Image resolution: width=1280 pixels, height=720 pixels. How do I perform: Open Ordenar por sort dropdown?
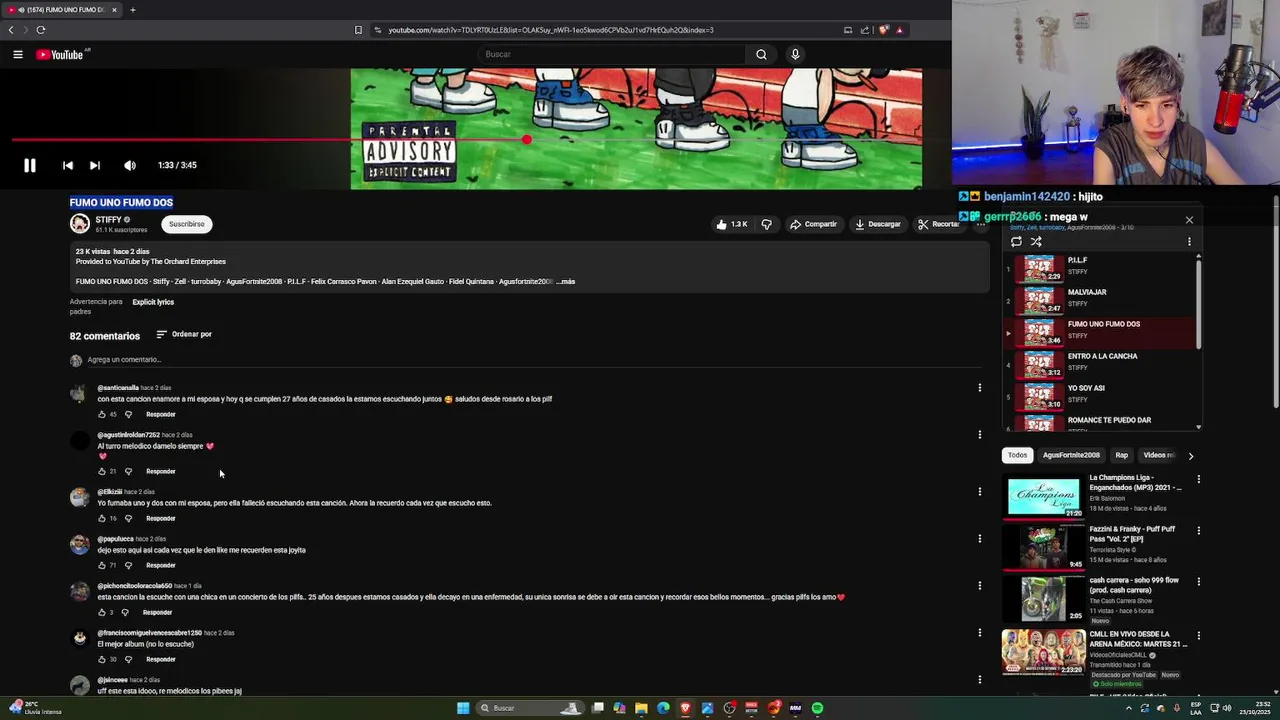coord(184,334)
